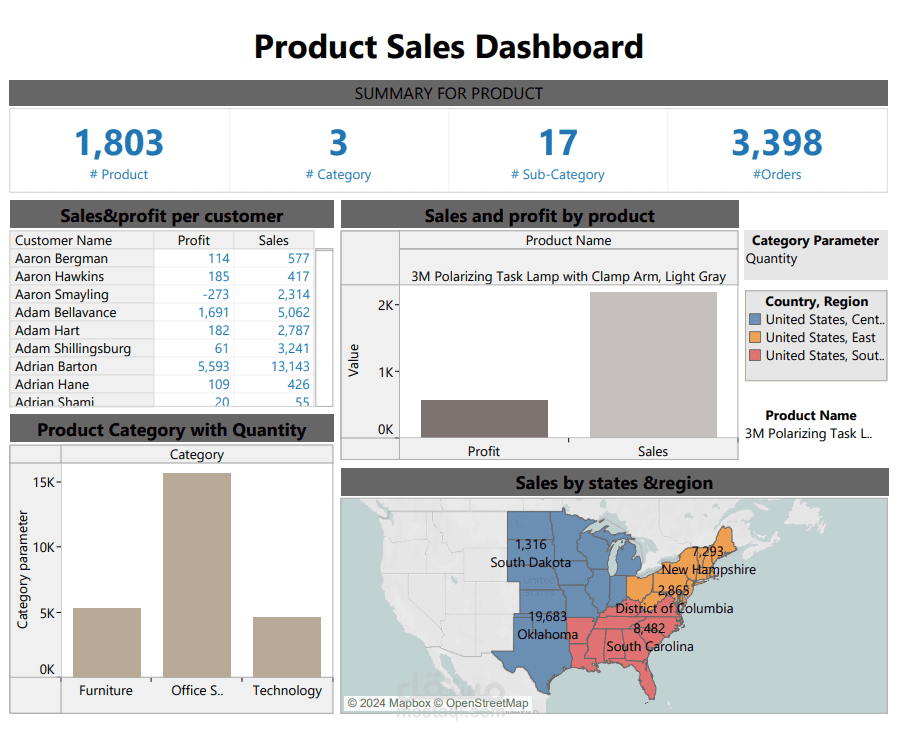Click the 17 # Sub-Category summary tile
Image resolution: width=902 pixels, height=736 pixels.
click(x=558, y=151)
